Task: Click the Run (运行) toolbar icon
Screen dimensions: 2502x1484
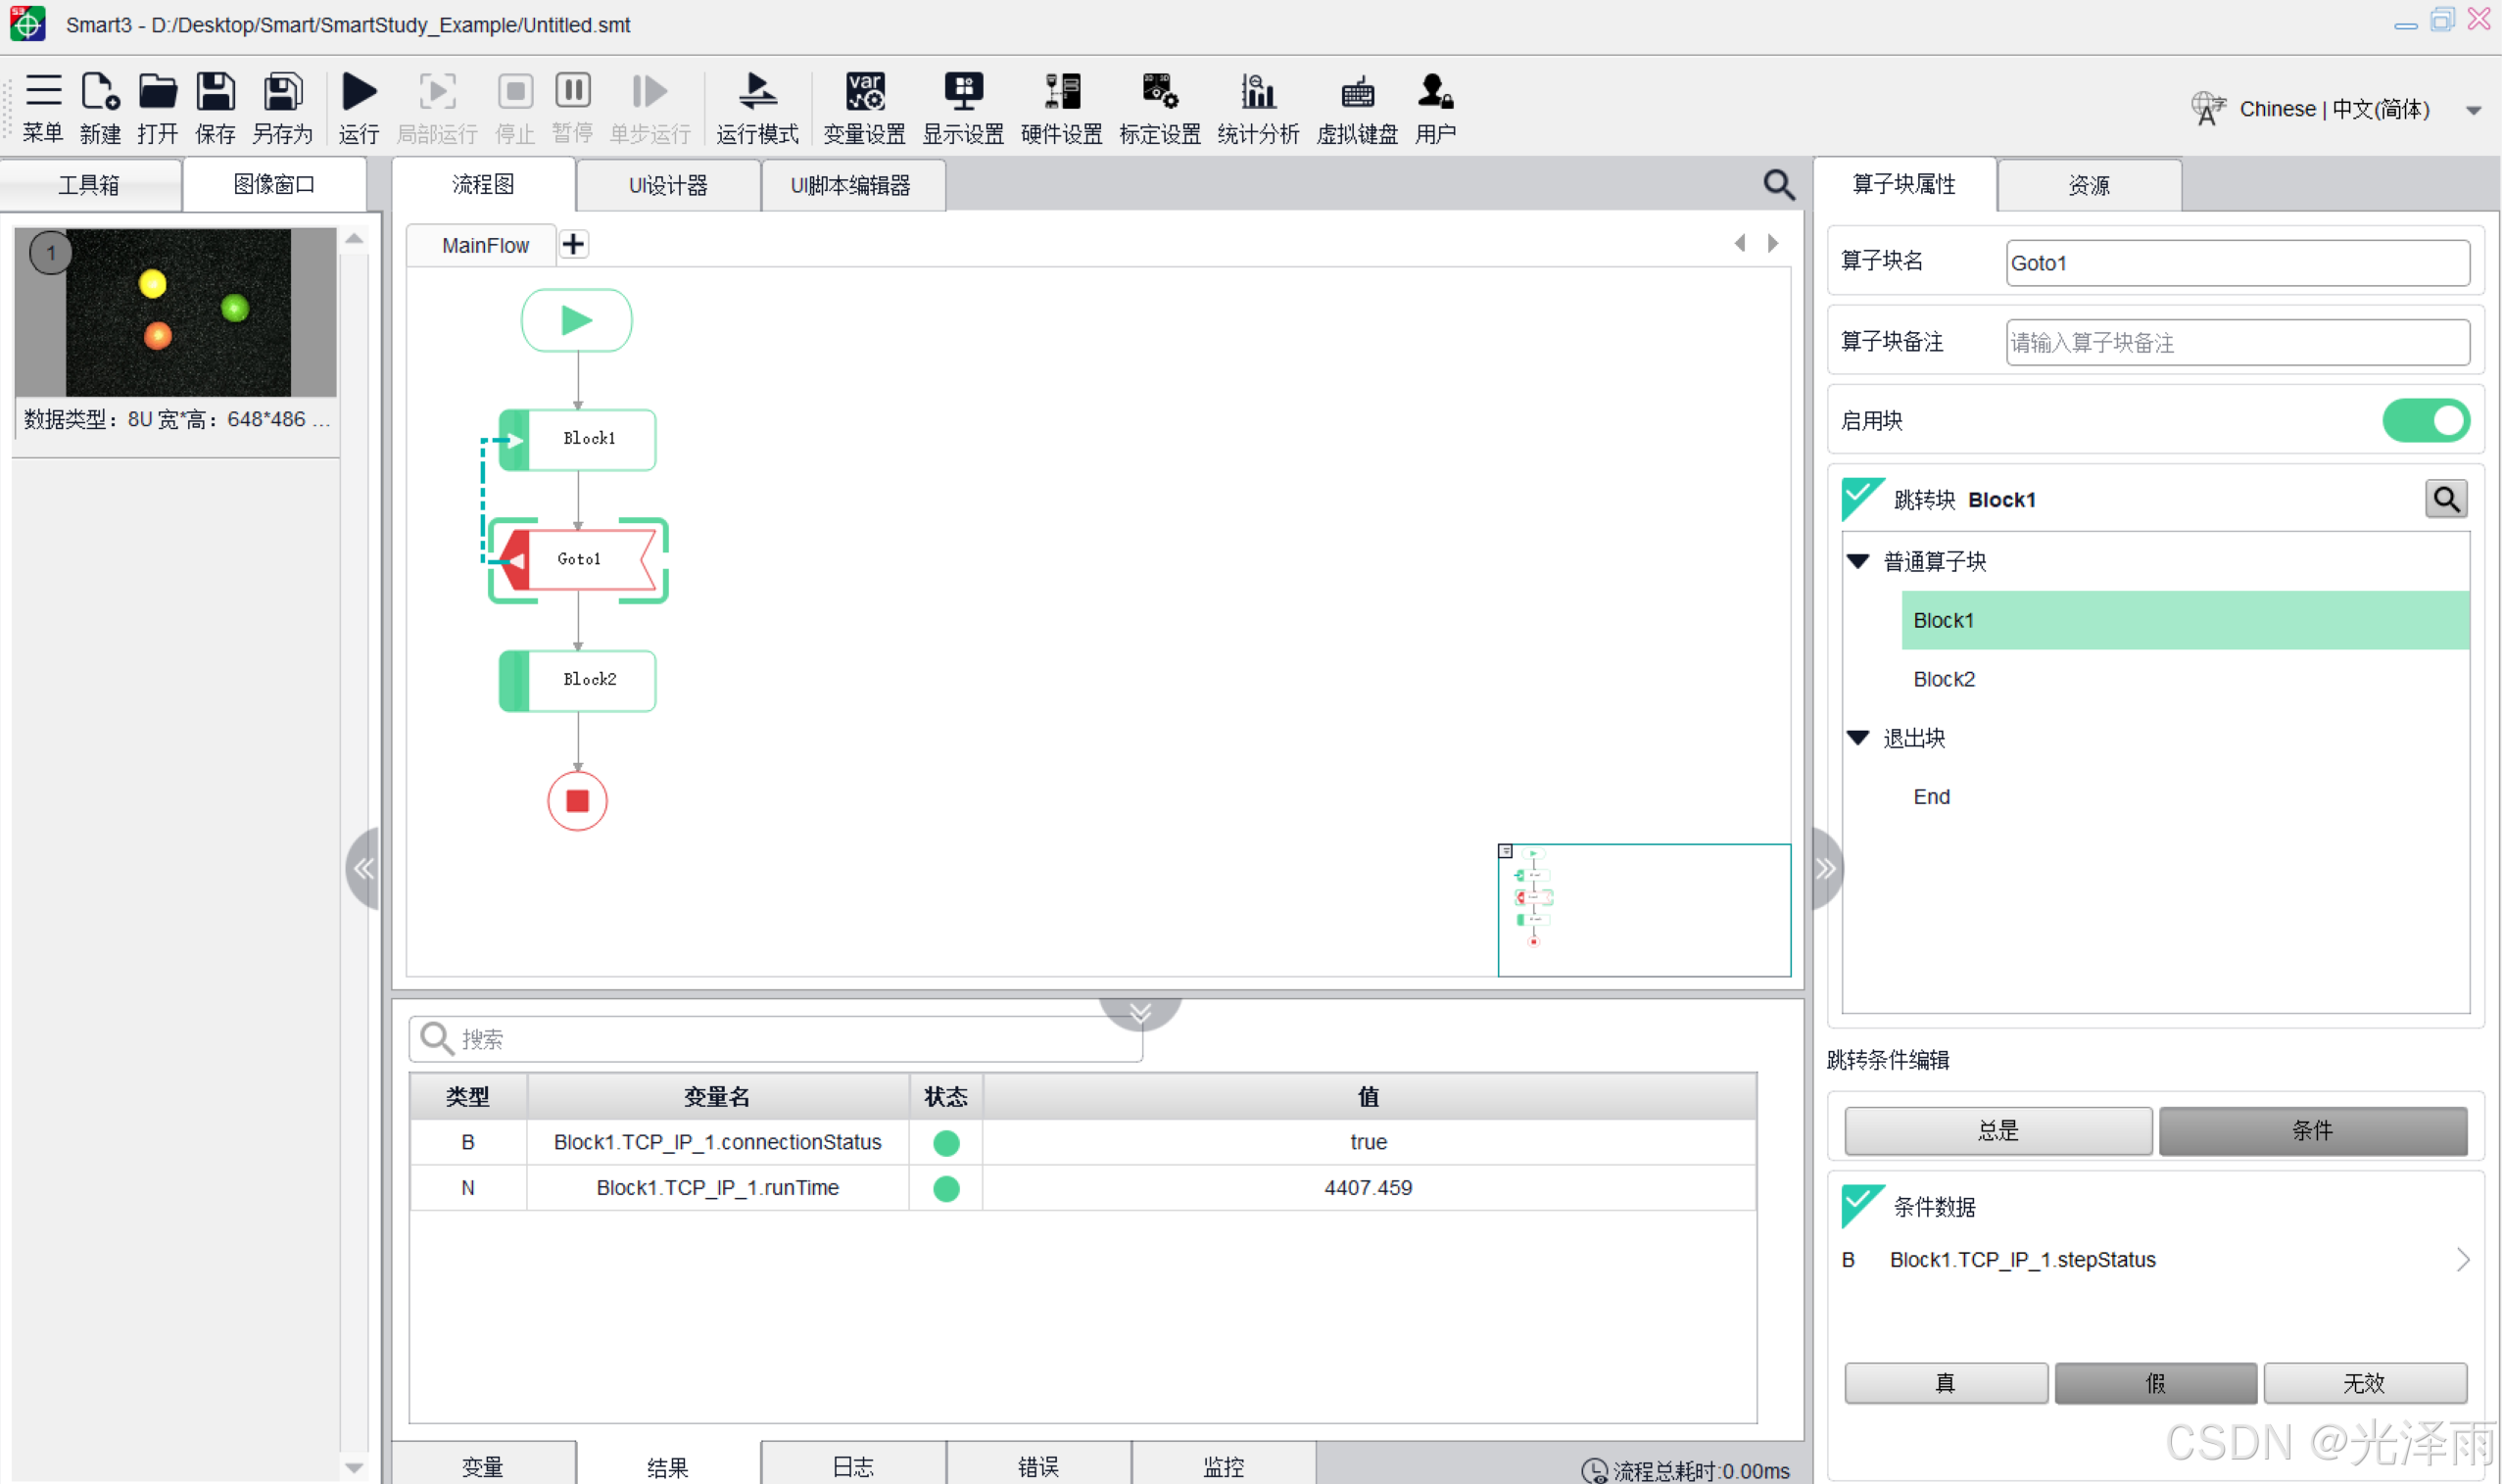Action: [x=358, y=93]
